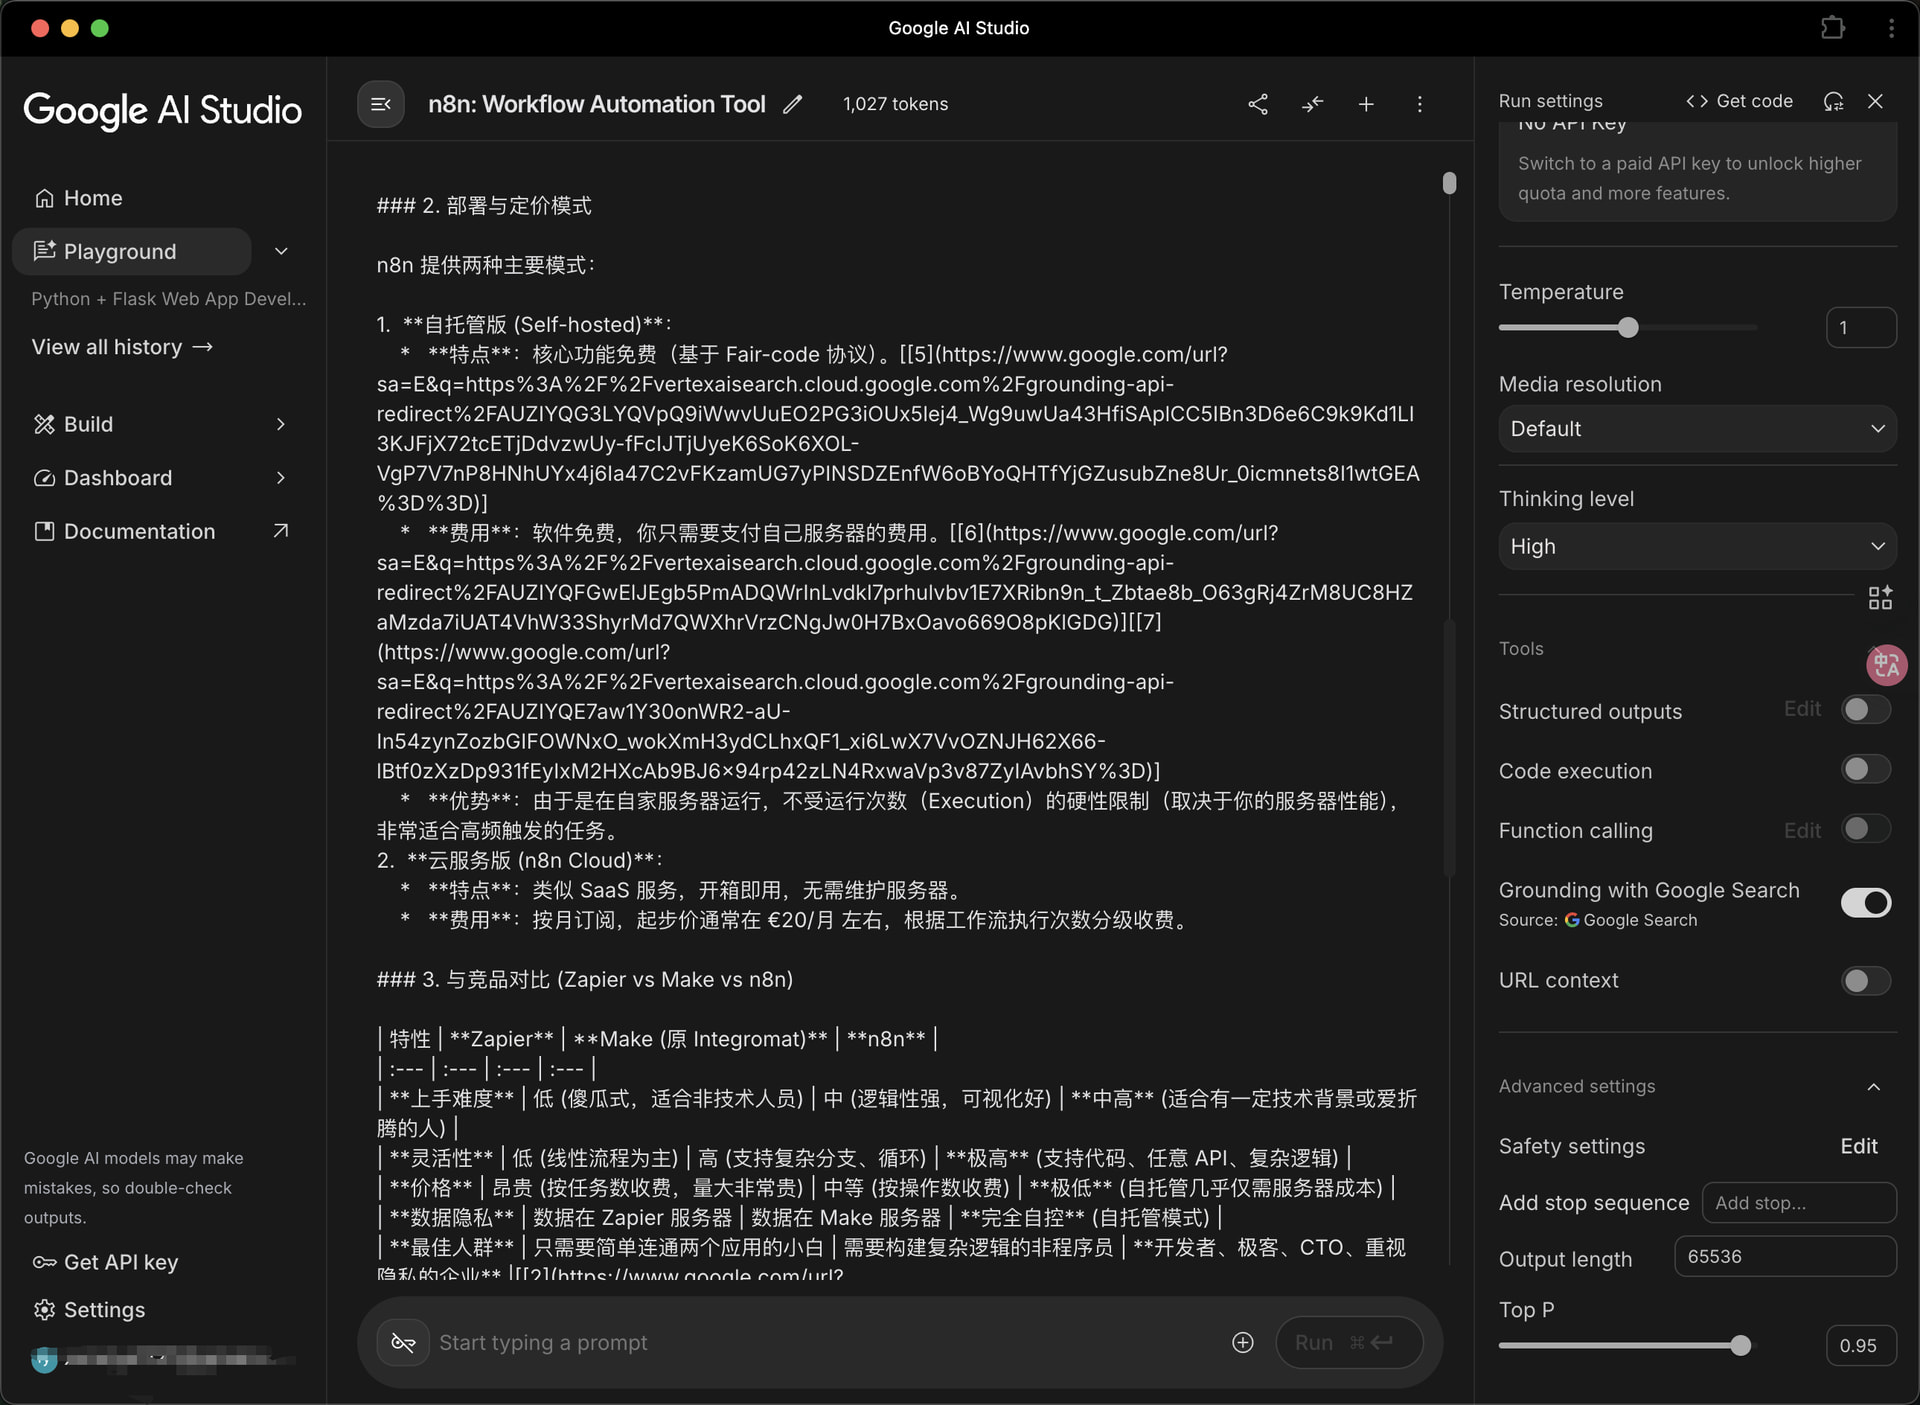Click the Get code button
The image size is (1920, 1405).
tap(1739, 101)
